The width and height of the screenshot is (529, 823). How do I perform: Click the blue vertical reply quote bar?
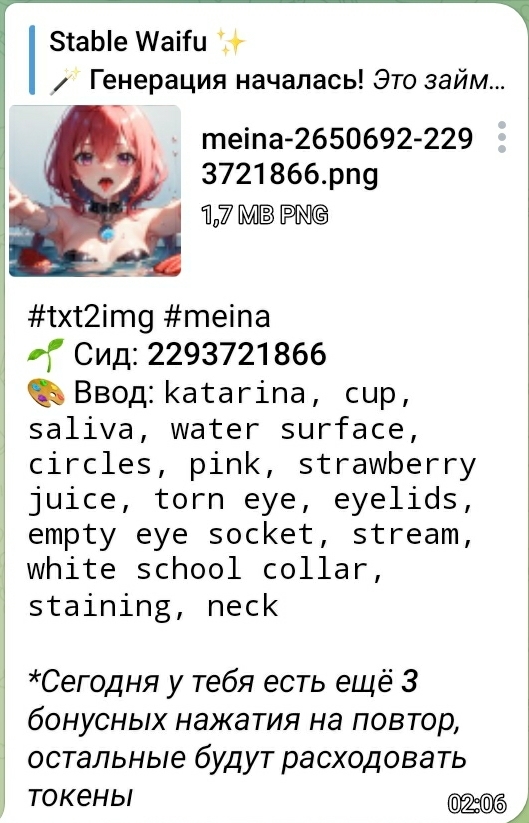[32, 61]
